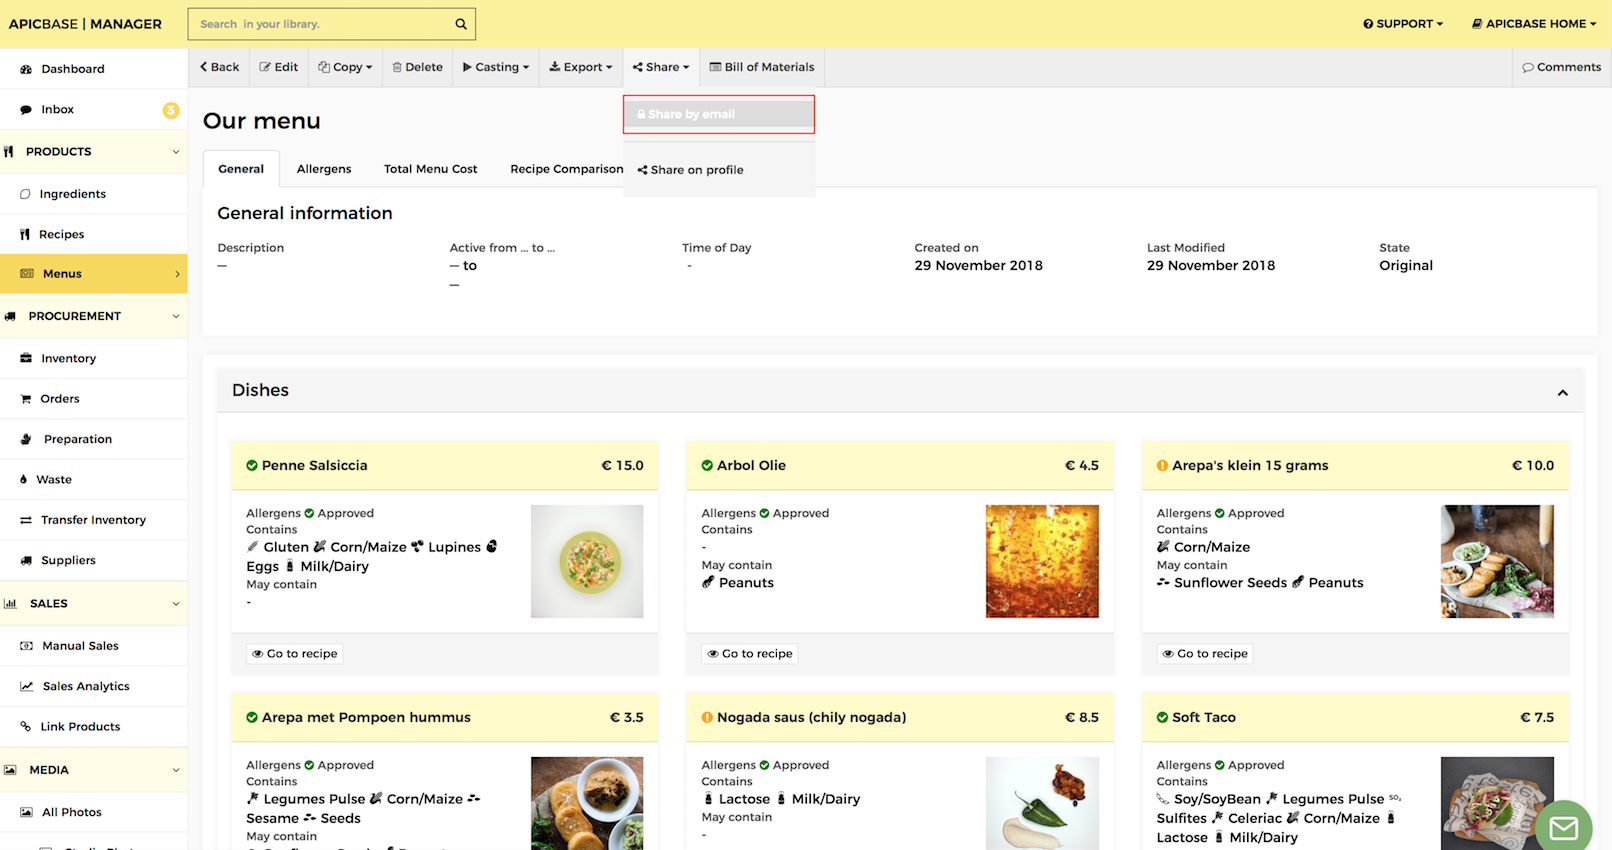The width and height of the screenshot is (1612, 850).
Task: Click the Orders cart icon
Action: [26, 399]
